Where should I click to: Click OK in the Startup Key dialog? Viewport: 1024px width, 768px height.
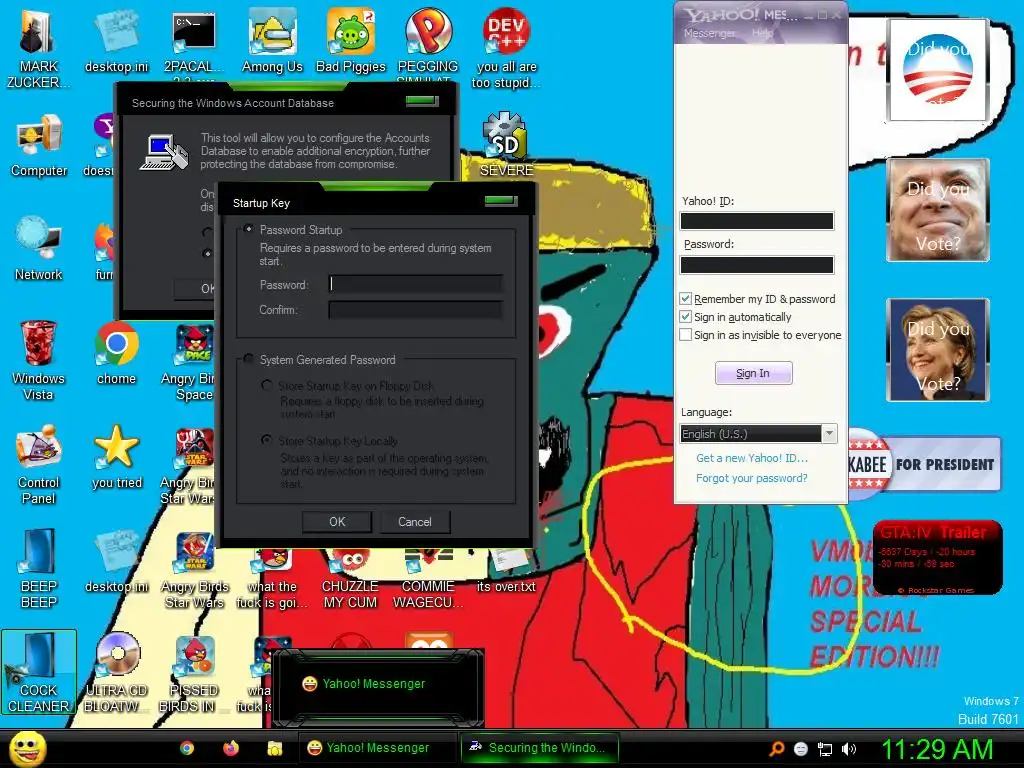coord(337,522)
